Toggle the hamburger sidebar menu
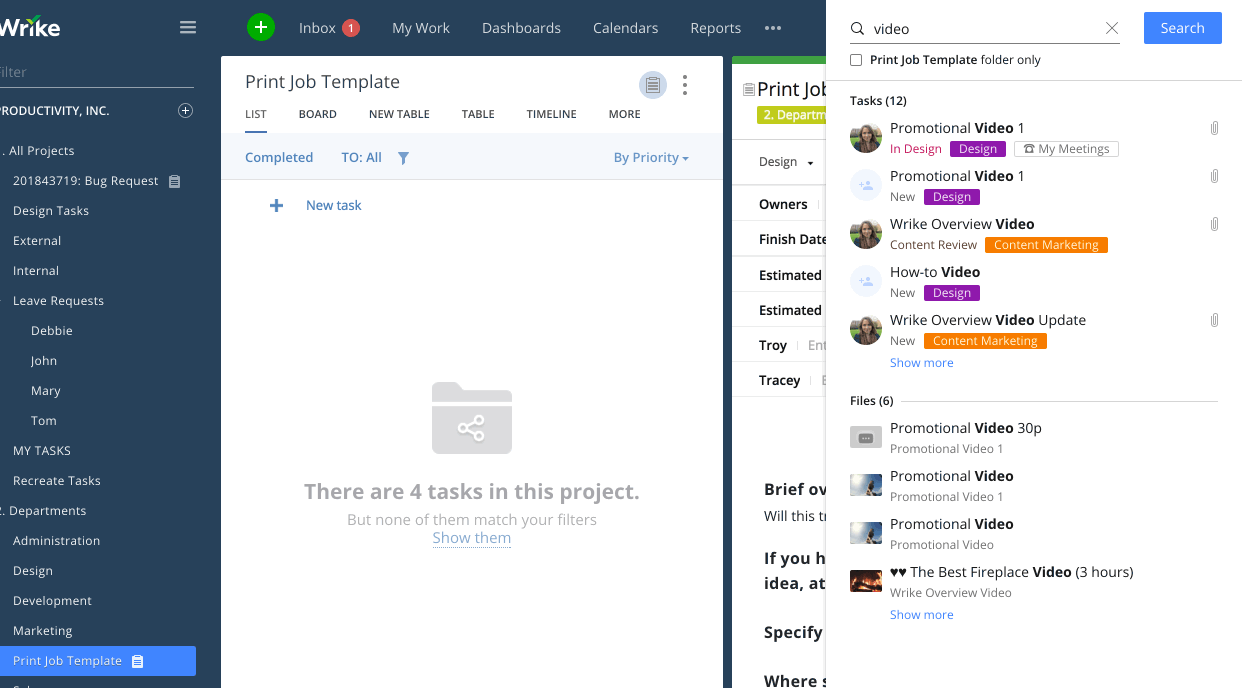 pyautogui.click(x=188, y=28)
